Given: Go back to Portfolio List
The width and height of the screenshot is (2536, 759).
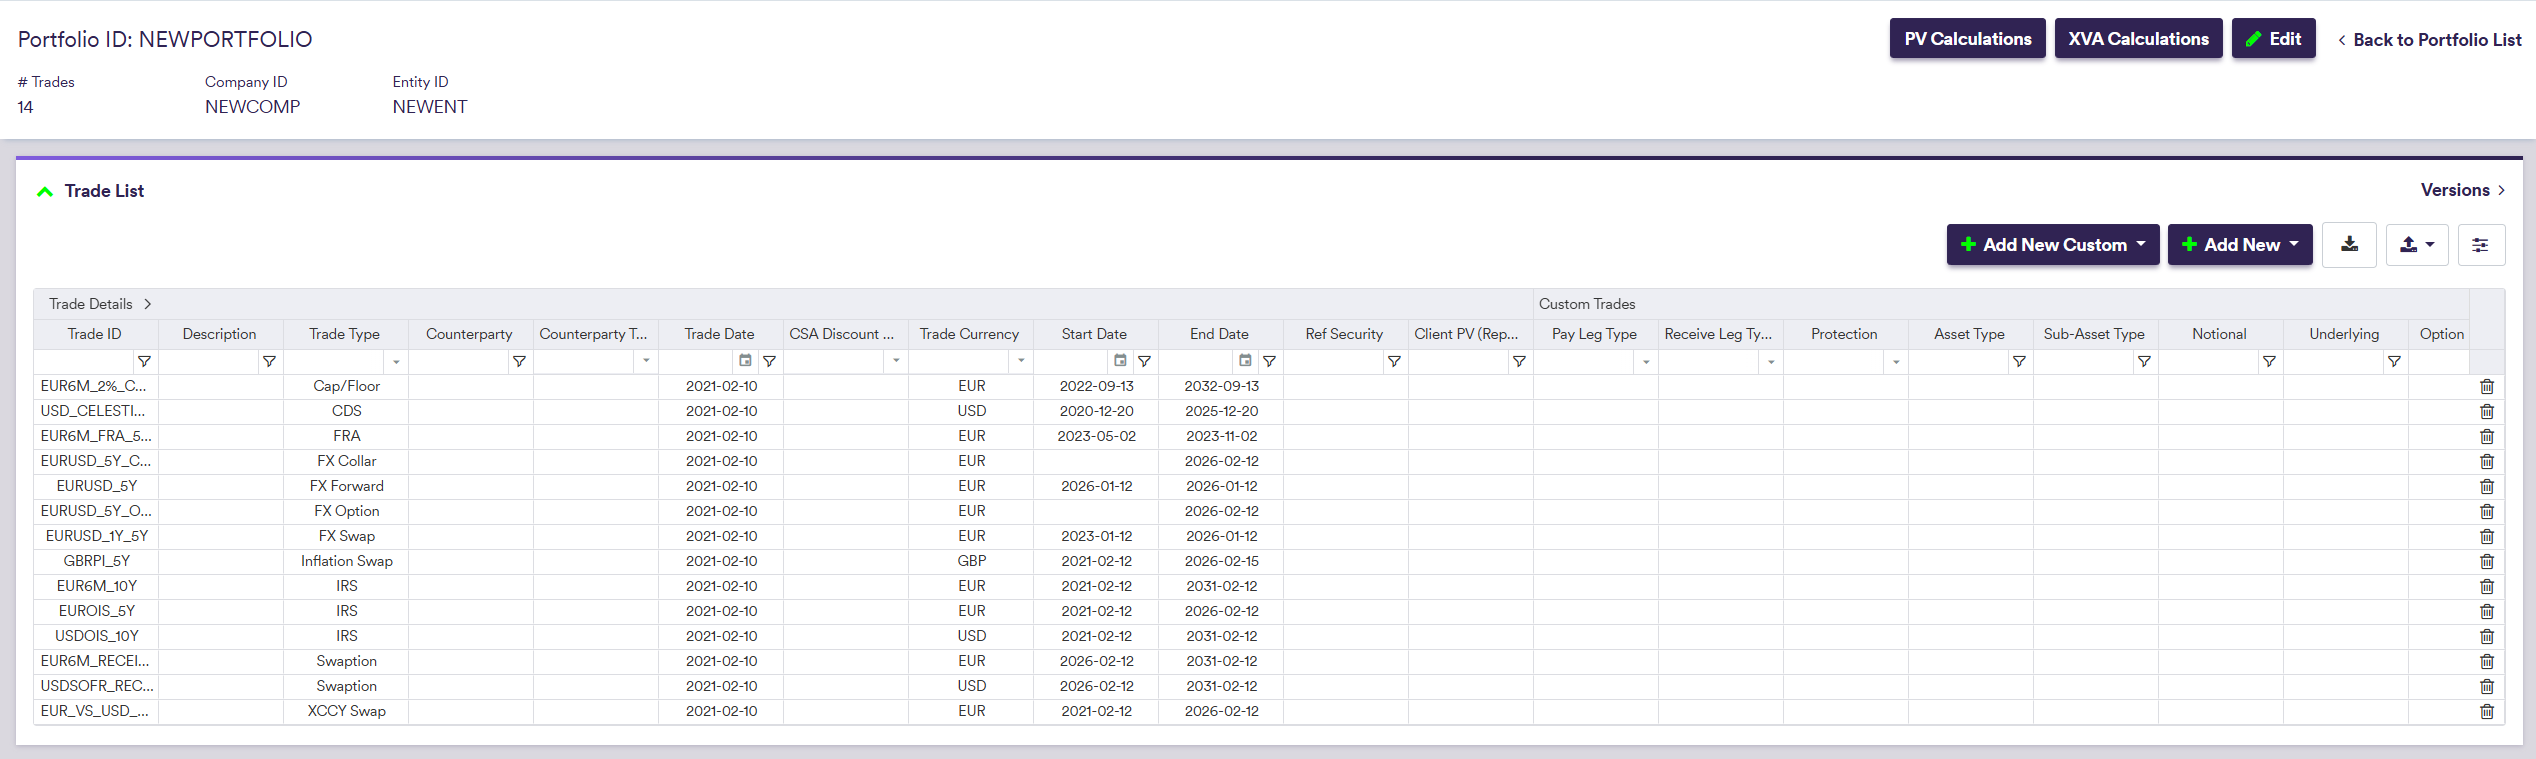Looking at the screenshot, I should [x=2429, y=40].
